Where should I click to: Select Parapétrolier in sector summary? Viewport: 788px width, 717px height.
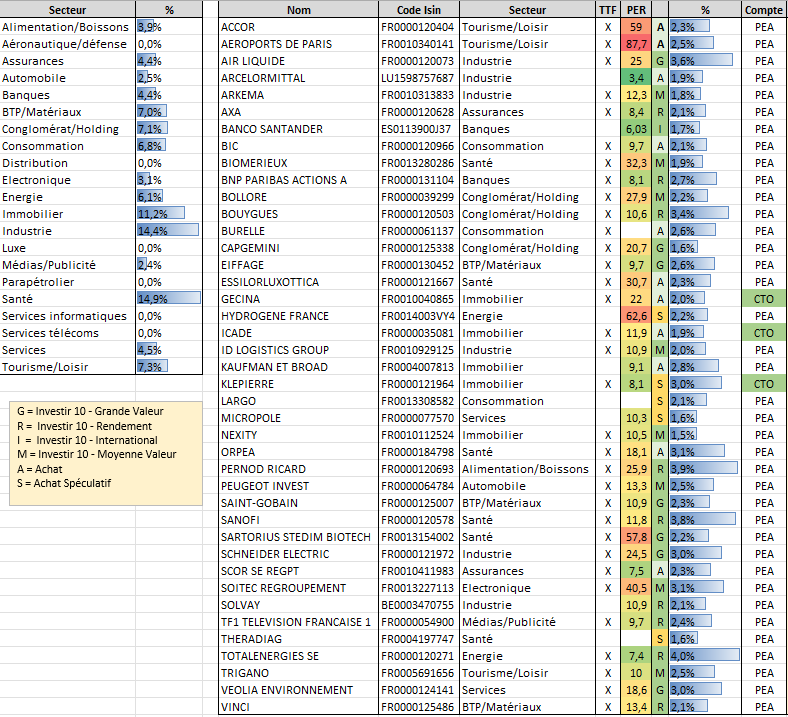tap(67, 282)
